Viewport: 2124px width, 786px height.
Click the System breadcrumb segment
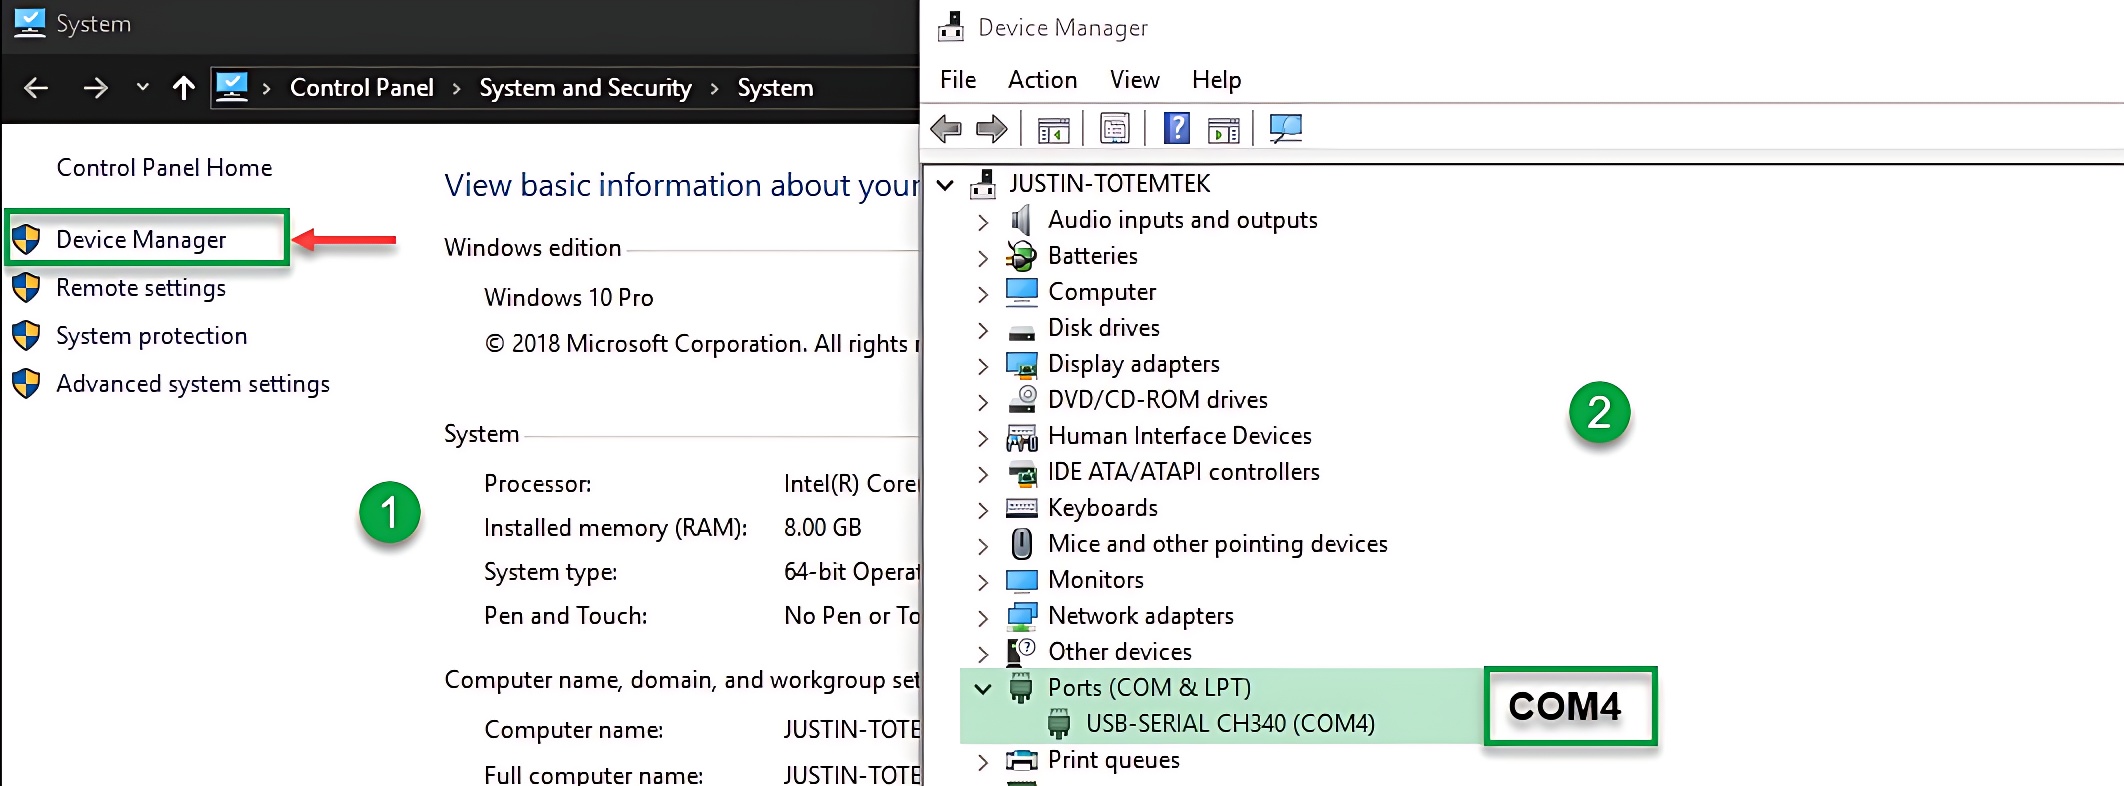[775, 88]
